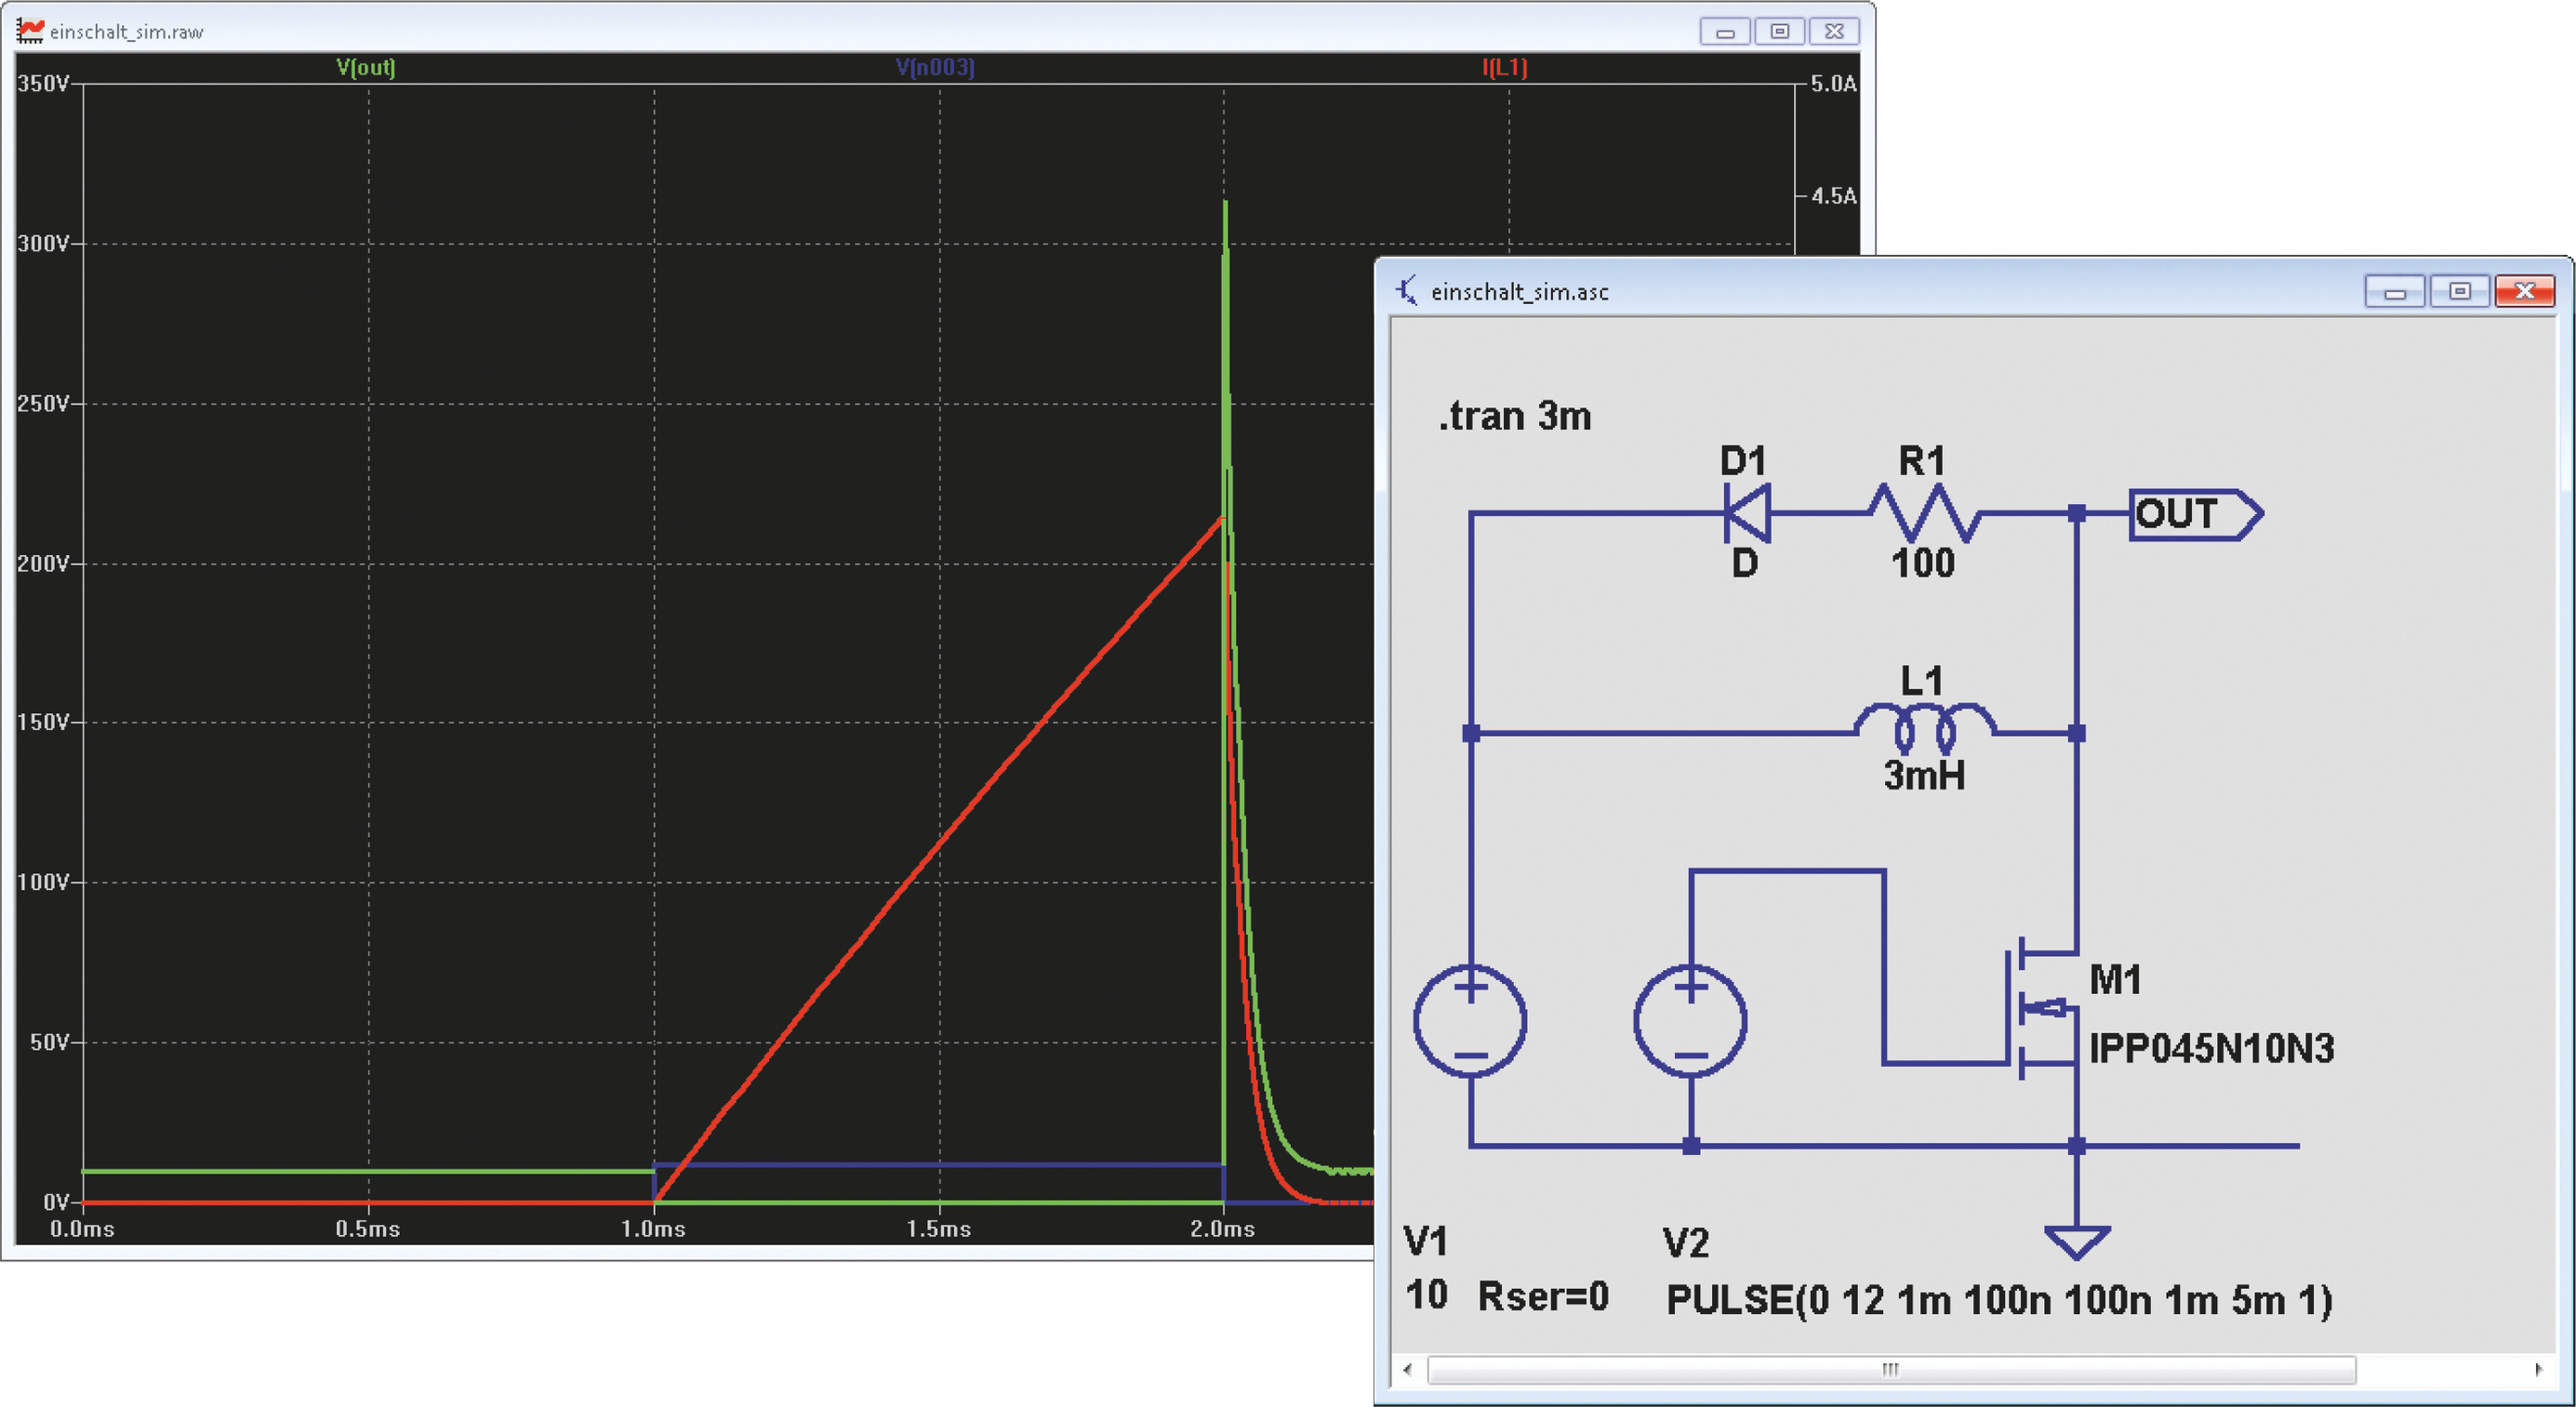
Task: Click the V1 voltage source symbol
Action: (x=1469, y=1021)
